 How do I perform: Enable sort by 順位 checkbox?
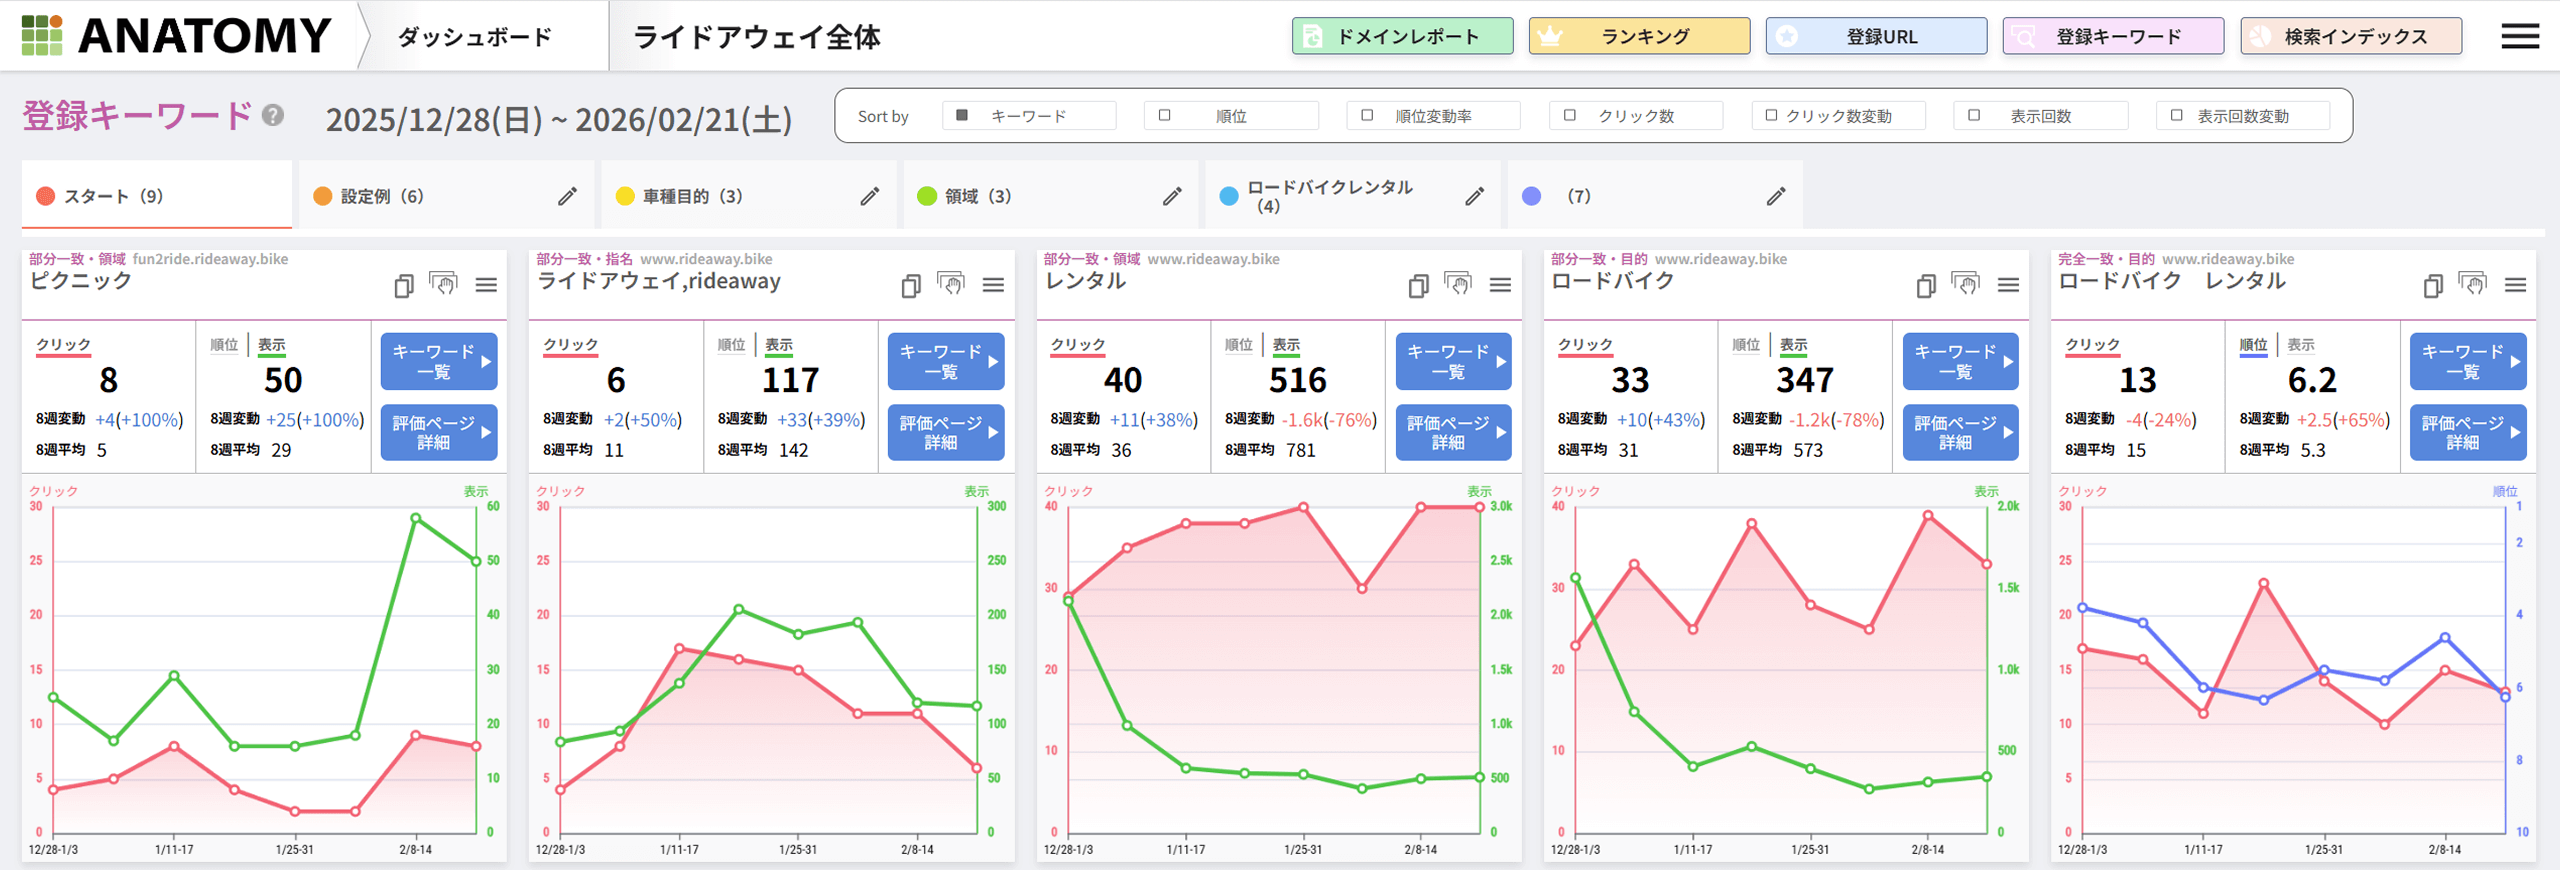coord(1164,116)
